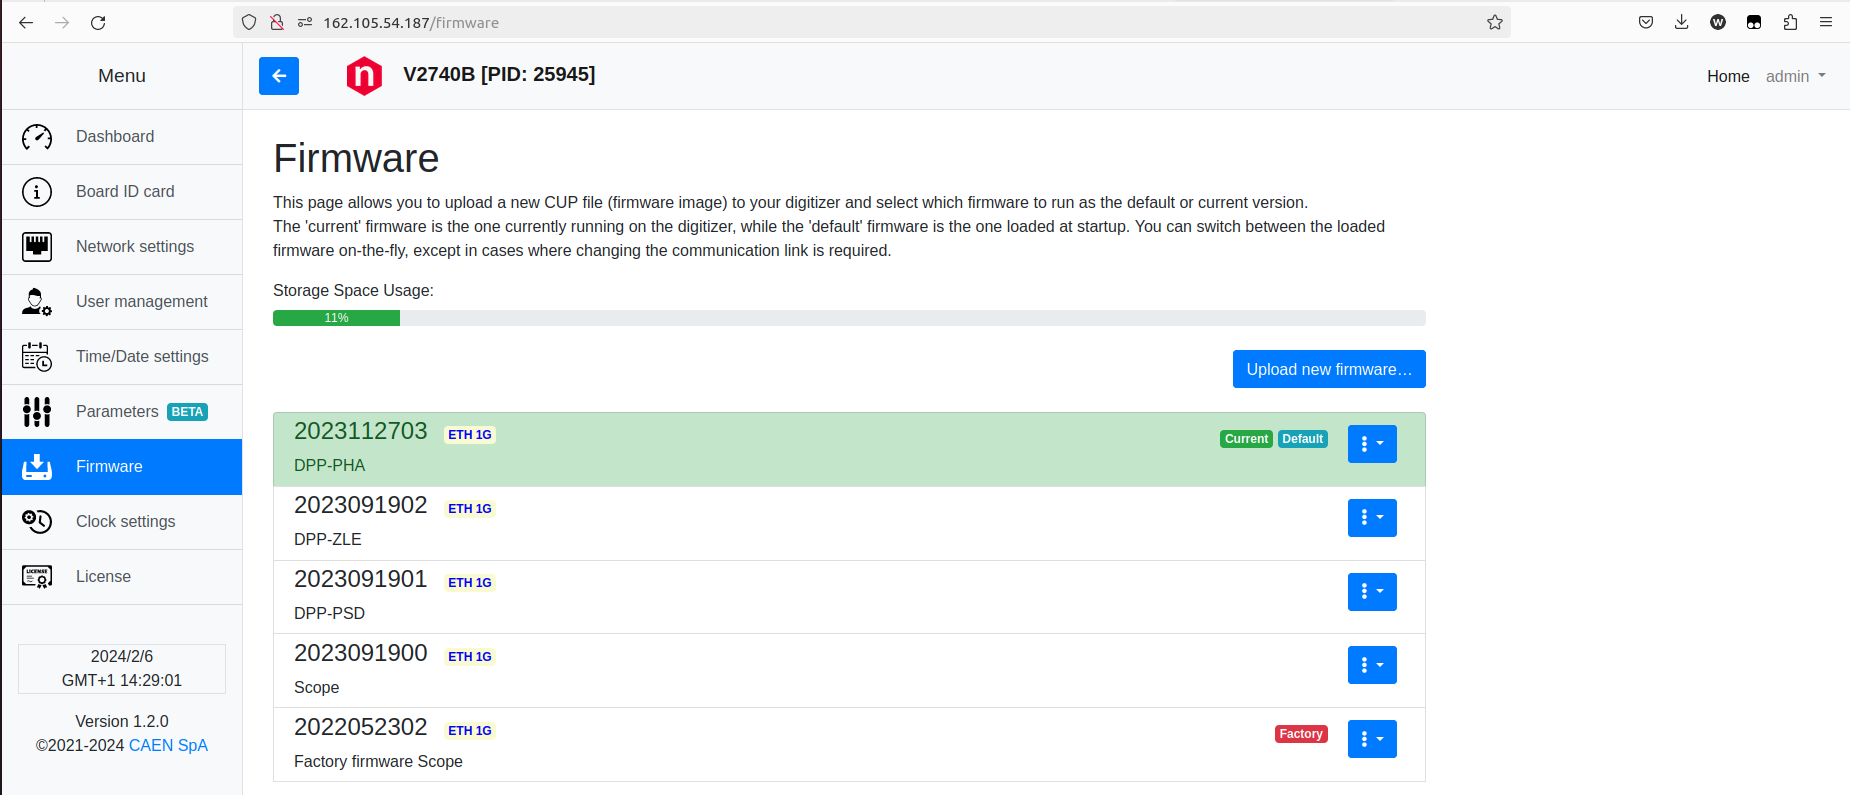Click the DPP-PHA firmware label
Image resolution: width=1850 pixels, height=795 pixels.
330,465
